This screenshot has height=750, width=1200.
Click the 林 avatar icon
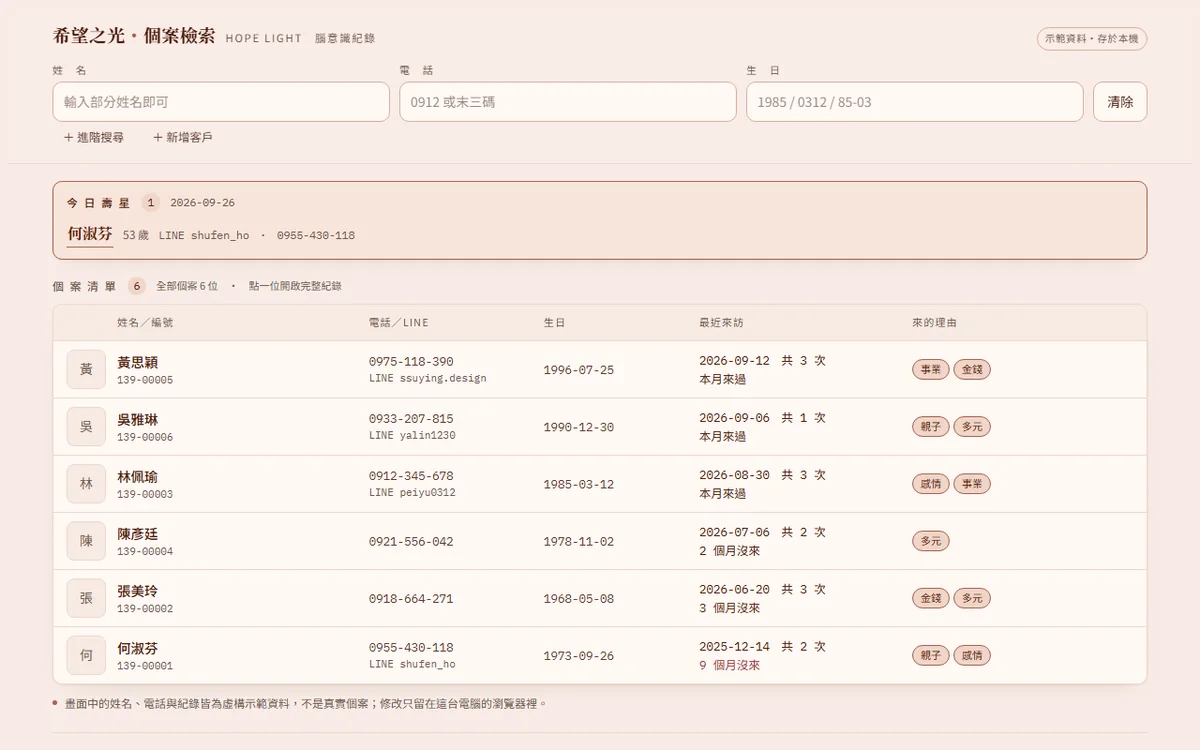pos(86,484)
